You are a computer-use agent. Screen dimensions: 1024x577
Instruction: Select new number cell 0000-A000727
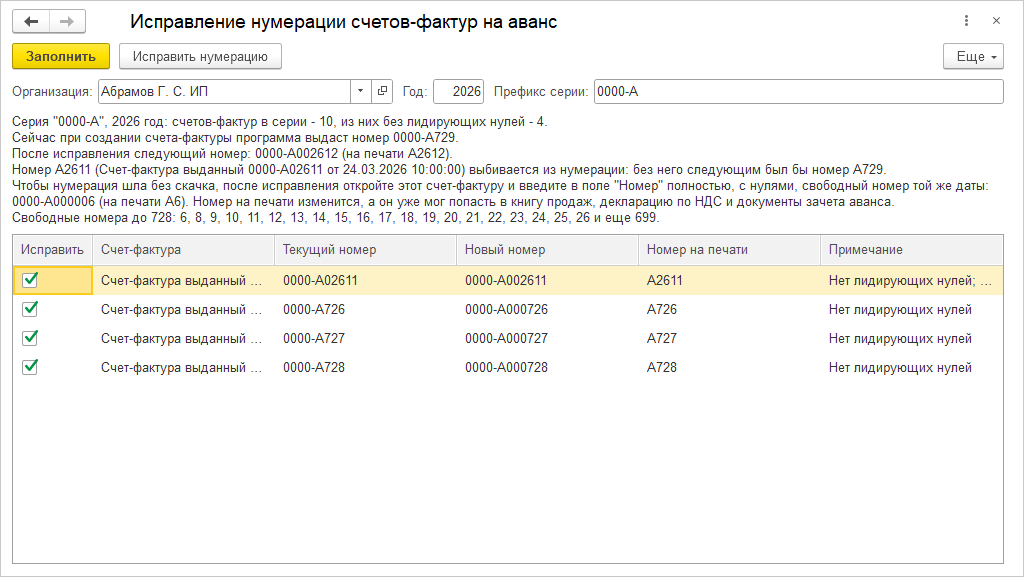click(x=547, y=339)
